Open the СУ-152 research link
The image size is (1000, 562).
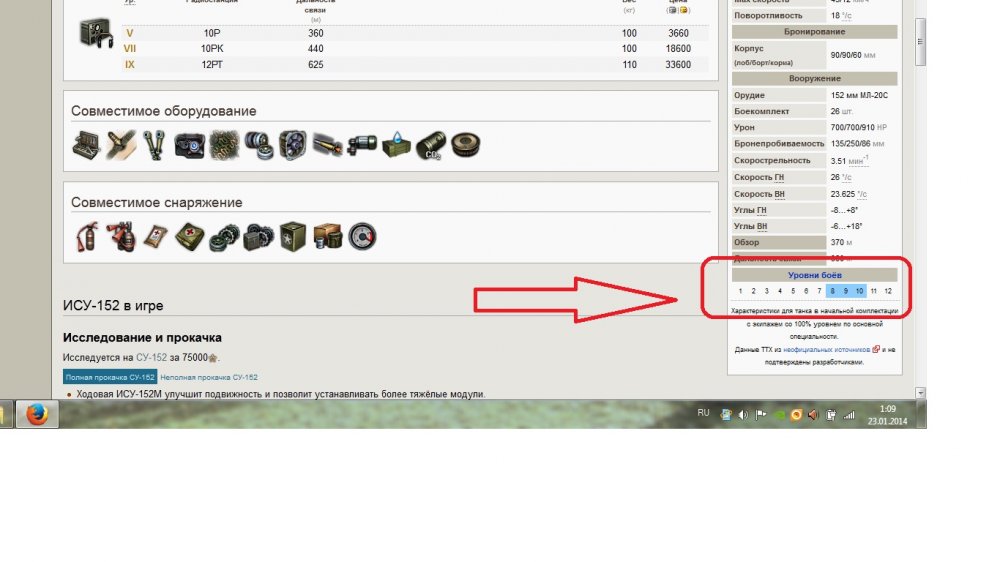point(151,357)
